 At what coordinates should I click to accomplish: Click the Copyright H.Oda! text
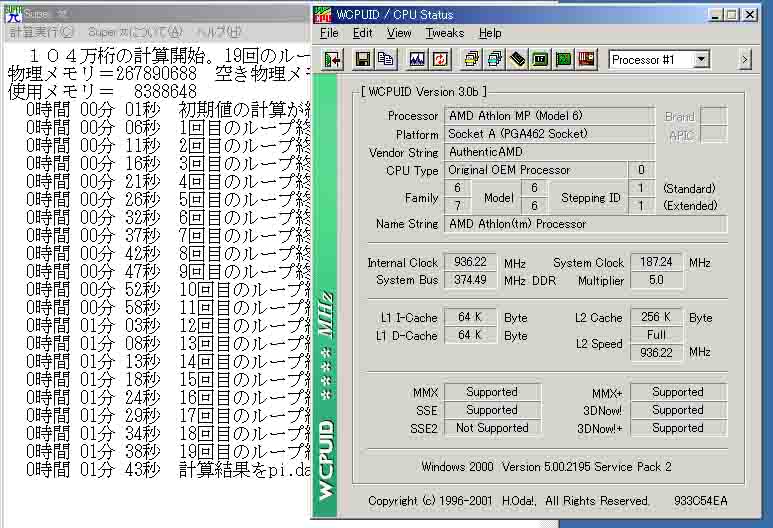pyautogui.click(x=508, y=501)
